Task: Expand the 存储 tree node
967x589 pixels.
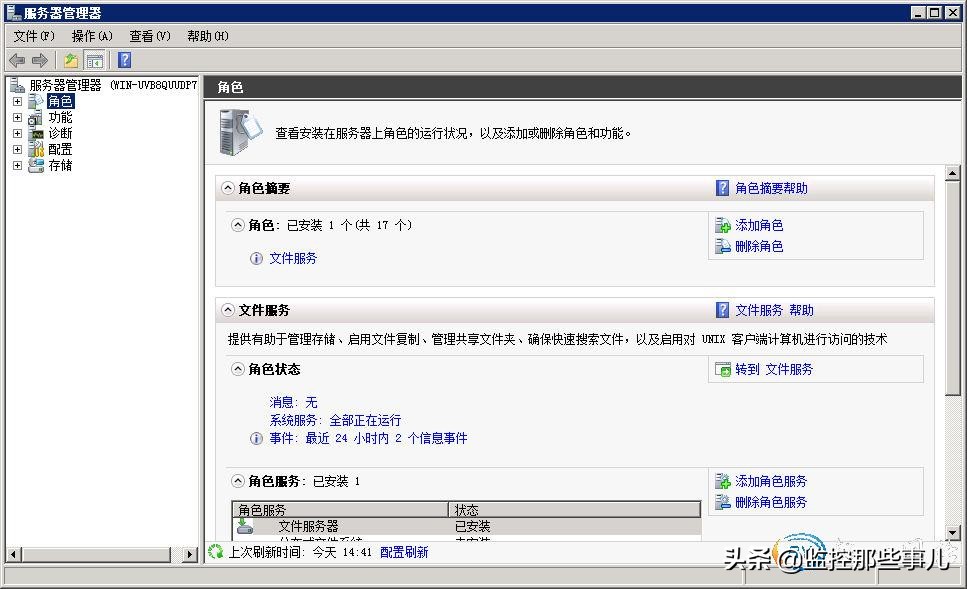Action: pyautogui.click(x=16, y=165)
